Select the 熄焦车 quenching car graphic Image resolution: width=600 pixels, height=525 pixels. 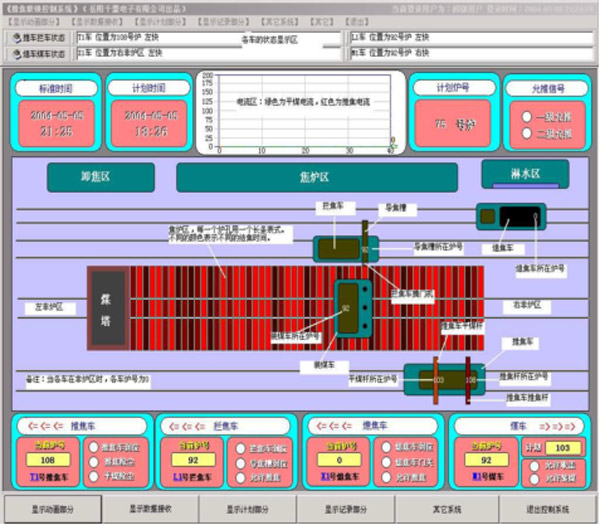pyautogui.click(x=510, y=216)
